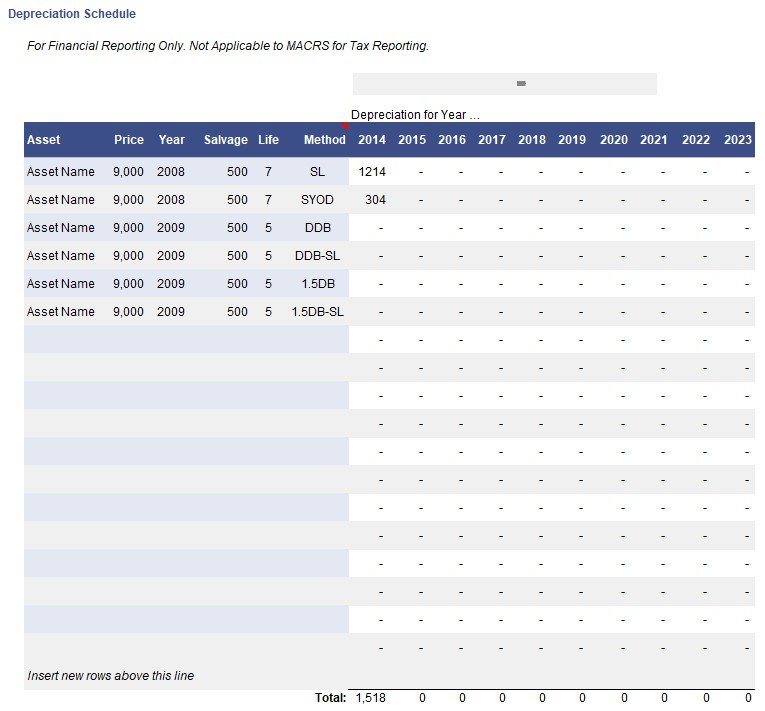The height and width of the screenshot is (711, 765).
Task: Click the scrollbar track left of its thumb
Action: pos(434,84)
